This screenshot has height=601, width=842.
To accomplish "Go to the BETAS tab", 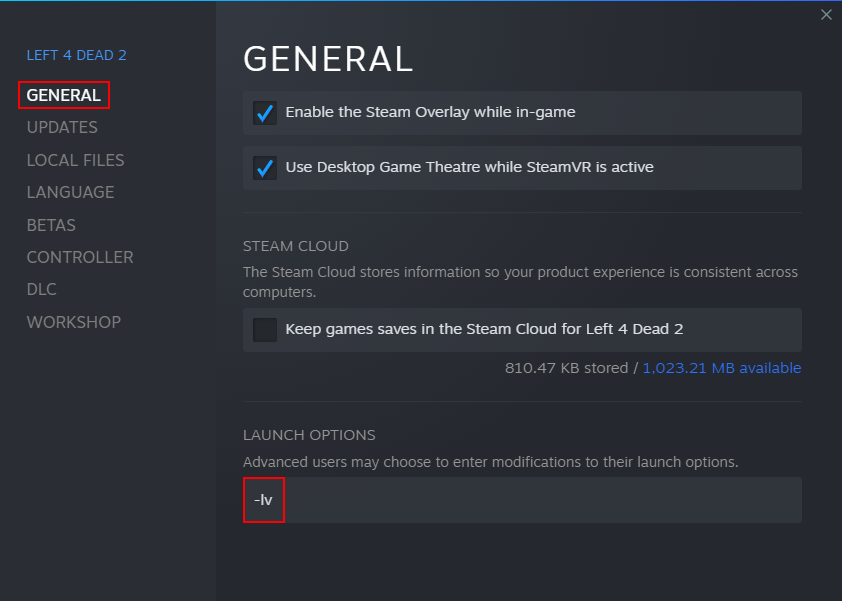I will coord(51,225).
